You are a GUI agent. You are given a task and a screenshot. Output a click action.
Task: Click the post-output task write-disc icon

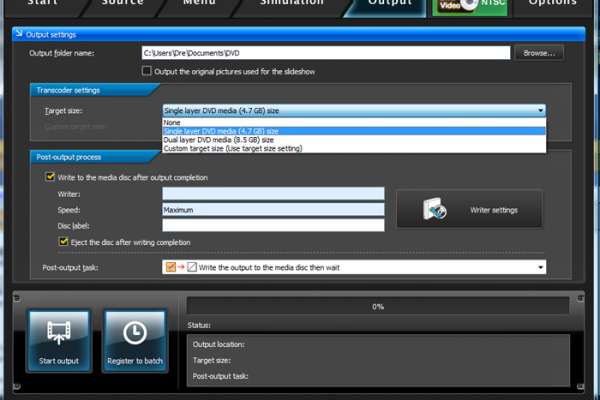(172, 268)
